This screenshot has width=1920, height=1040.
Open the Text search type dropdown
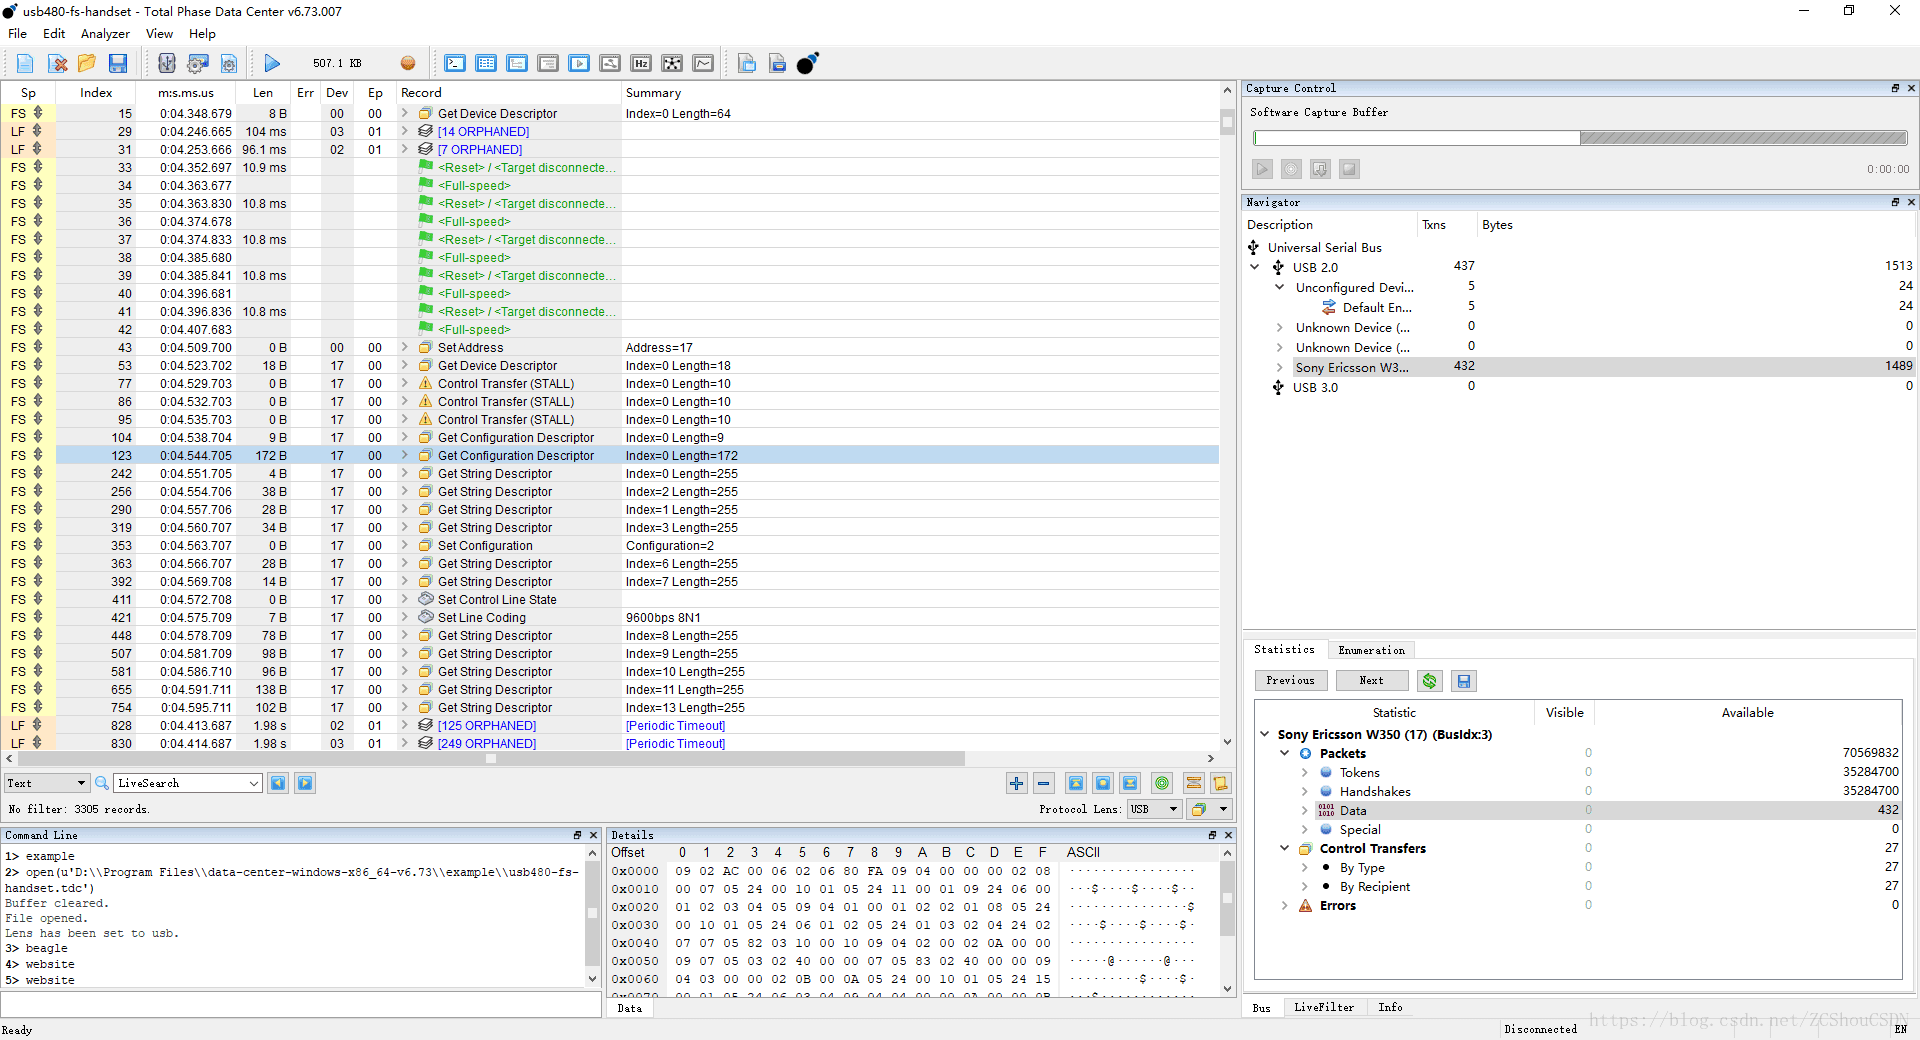pos(46,784)
